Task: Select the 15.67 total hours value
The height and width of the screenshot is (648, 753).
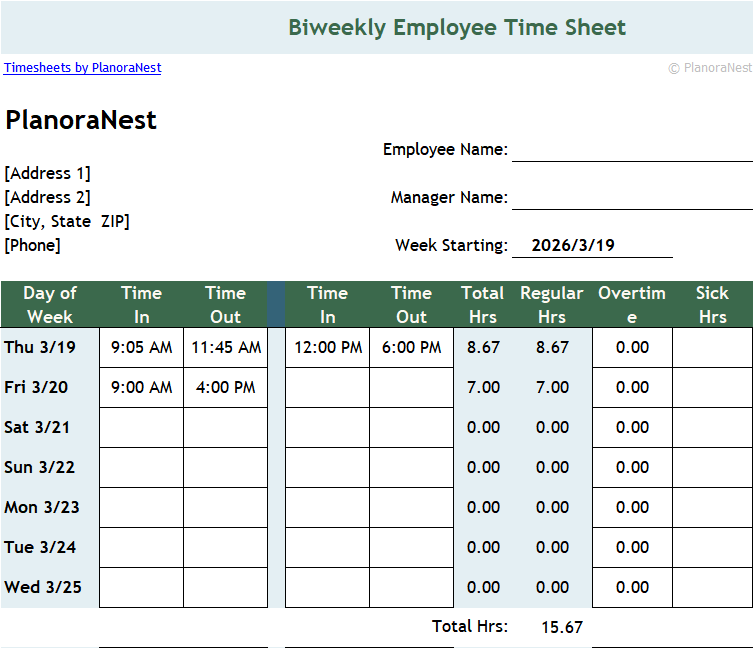Action: pos(562,627)
